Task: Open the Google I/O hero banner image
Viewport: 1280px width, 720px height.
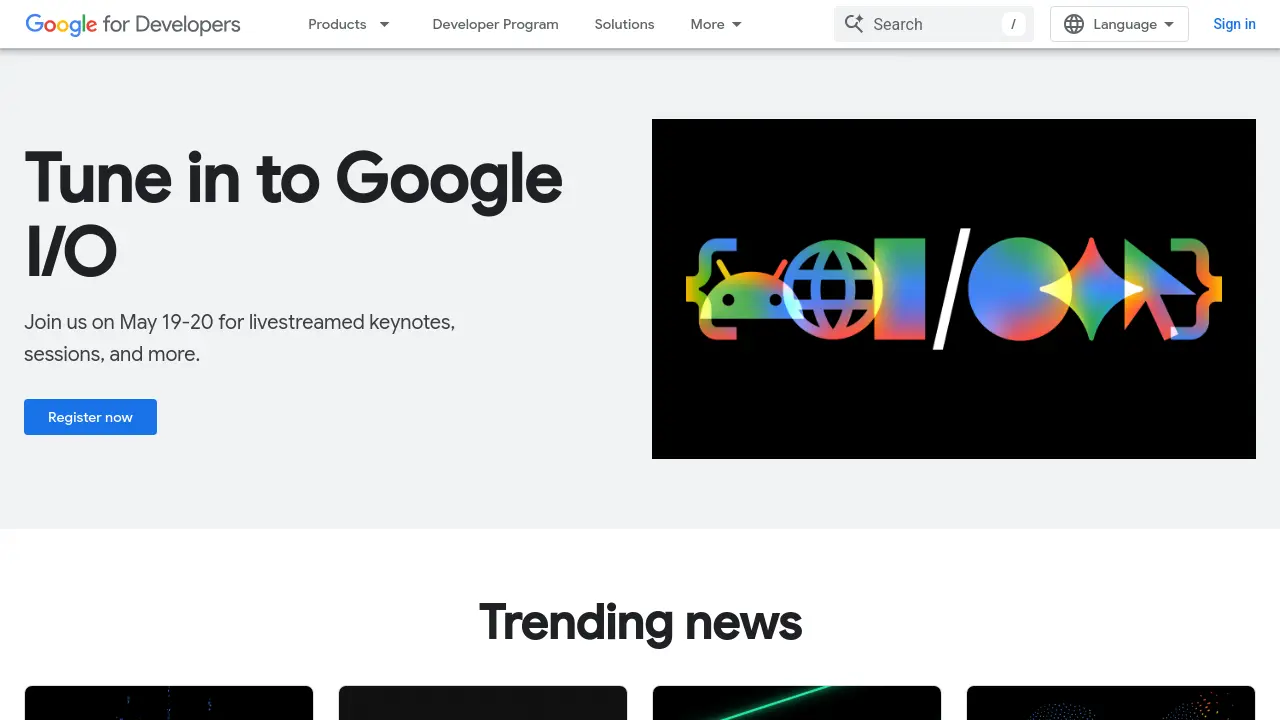Action: point(953,289)
